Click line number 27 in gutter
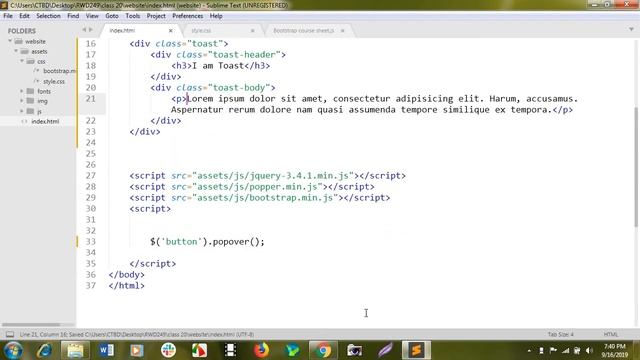Screen dimensions: 640x360 (91, 176)
